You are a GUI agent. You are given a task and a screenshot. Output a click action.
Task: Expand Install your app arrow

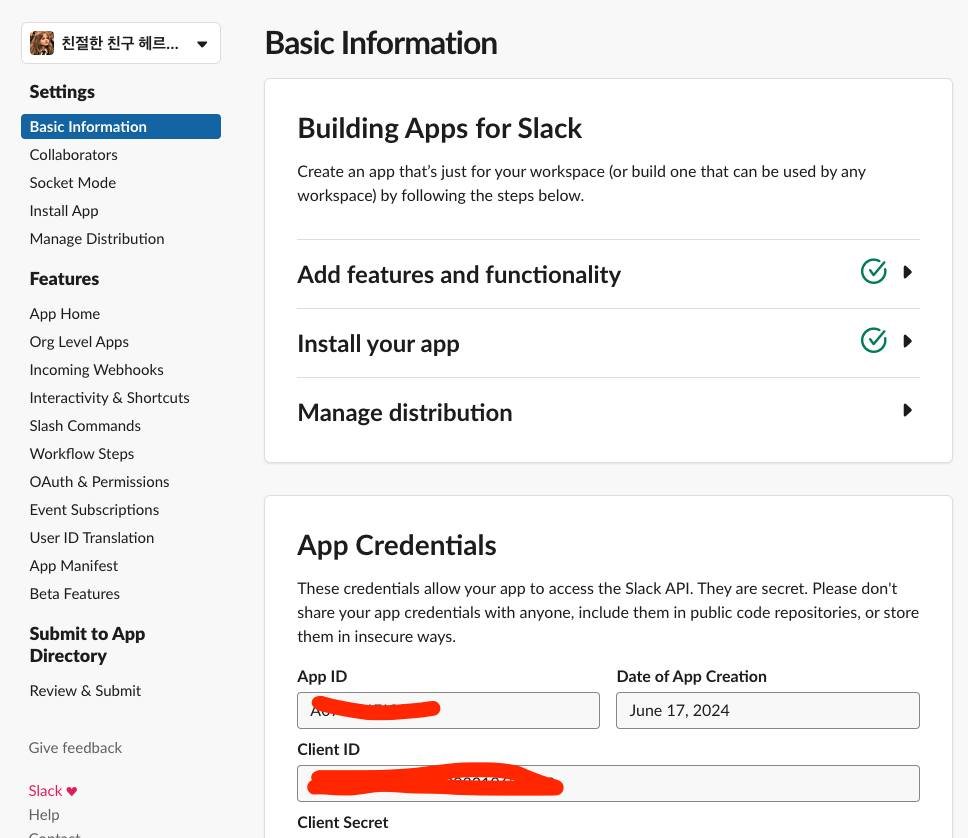coord(907,341)
